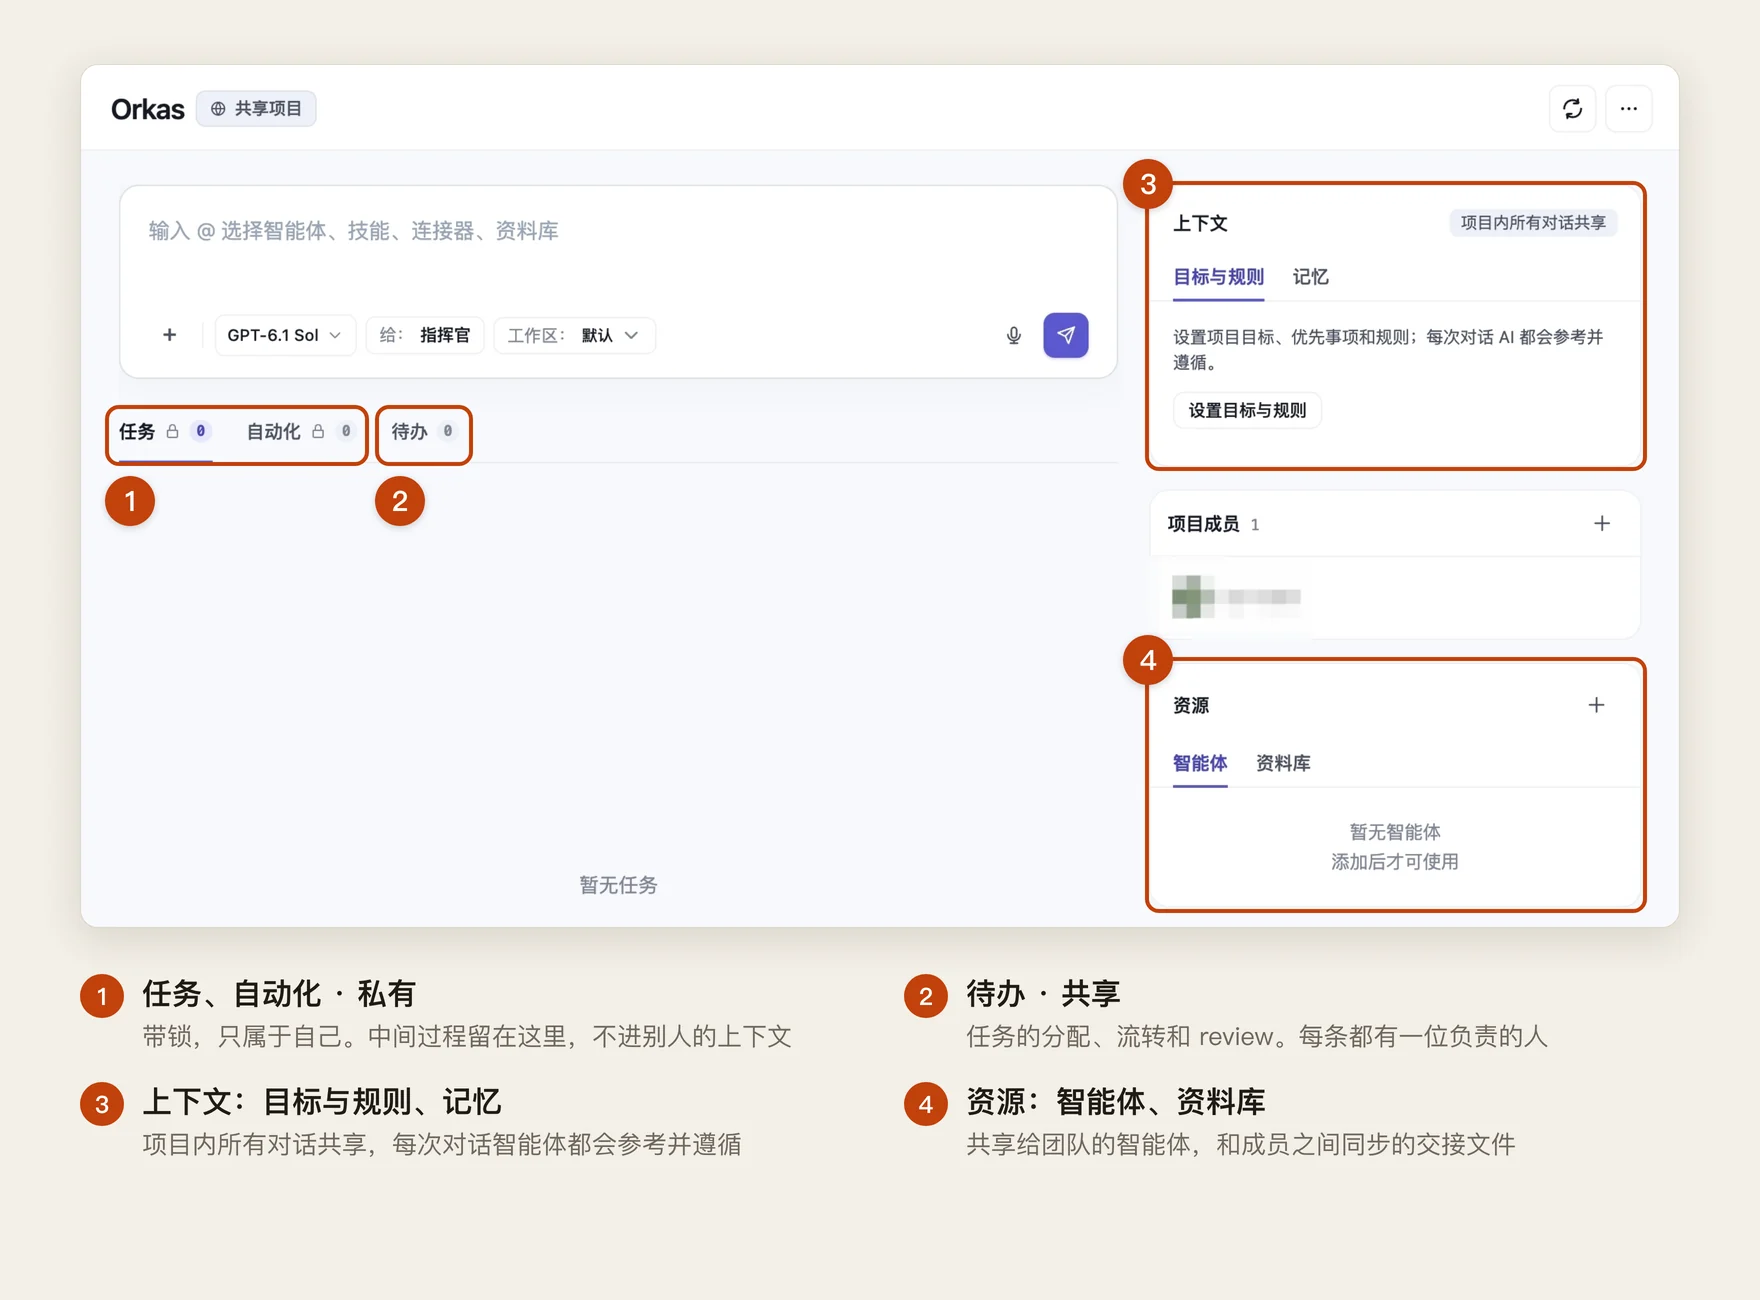
Task: Click the plus attachment icon in input box
Action: point(169,335)
